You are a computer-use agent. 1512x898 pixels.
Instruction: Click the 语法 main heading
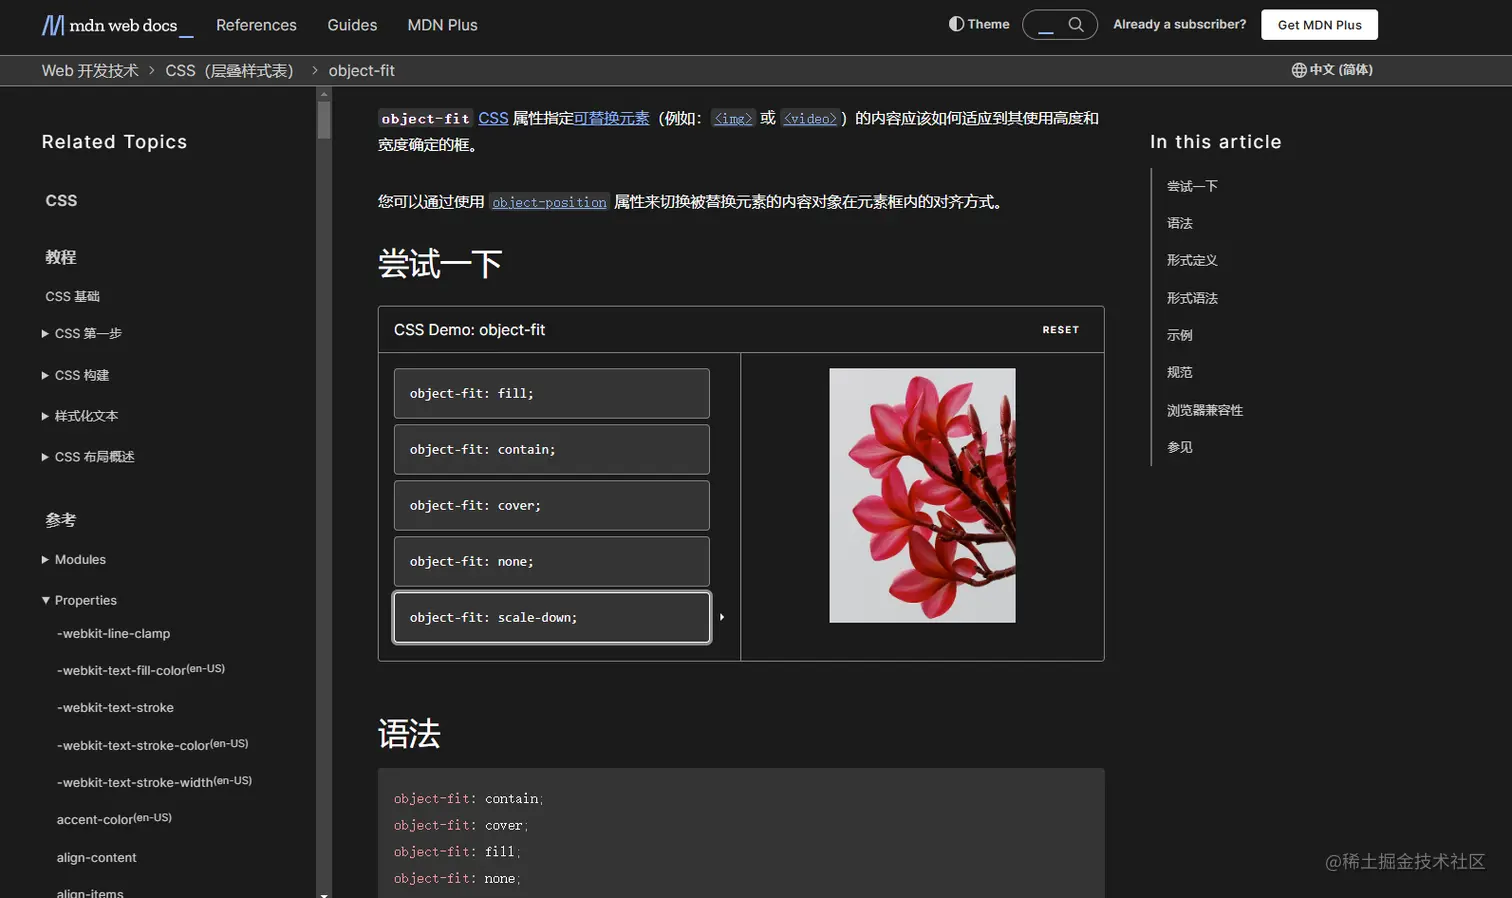(x=409, y=734)
